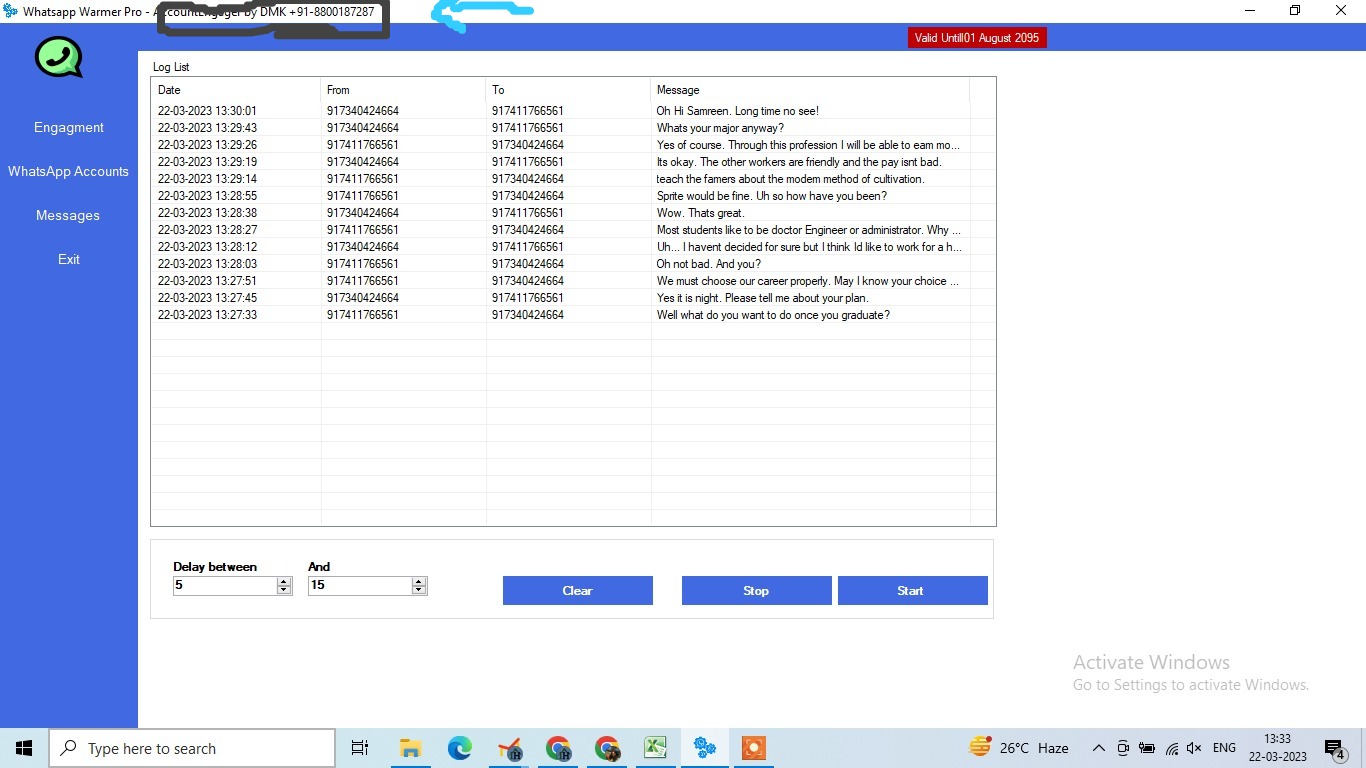Click date cell '22-03-2023 13:27:33'
The image size is (1366, 768).
click(x=207, y=315)
